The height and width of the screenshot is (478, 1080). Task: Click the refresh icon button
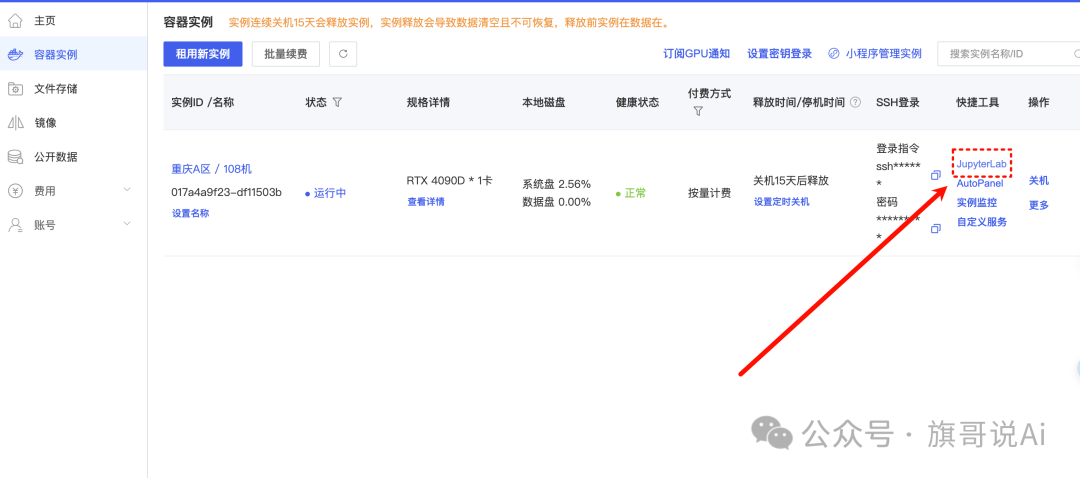[x=343, y=54]
